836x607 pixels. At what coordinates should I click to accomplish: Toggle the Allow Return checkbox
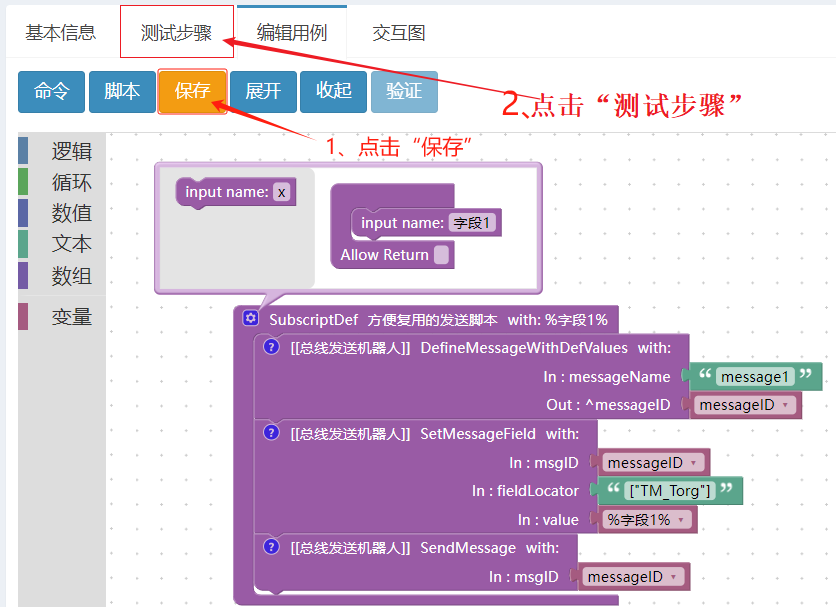pyautogui.click(x=441, y=254)
